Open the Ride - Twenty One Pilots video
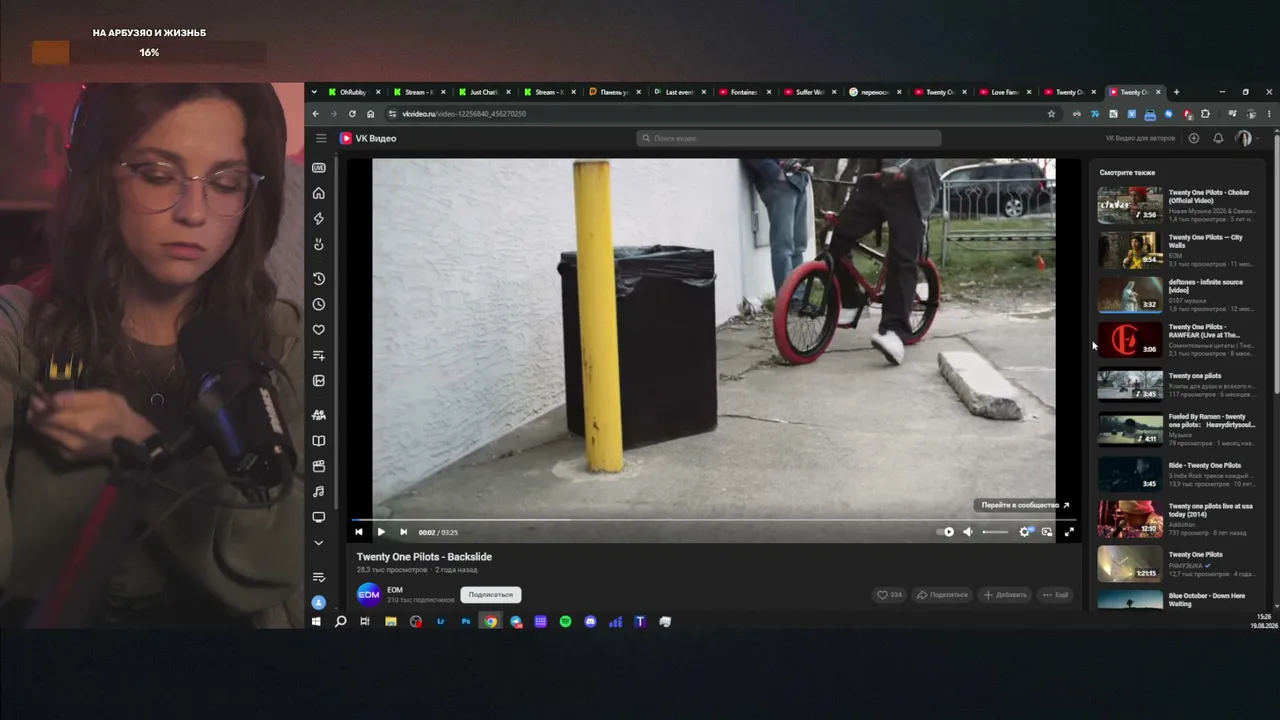The height and width of the screenshot is (720, 1280). click(x=1175, y=474)
